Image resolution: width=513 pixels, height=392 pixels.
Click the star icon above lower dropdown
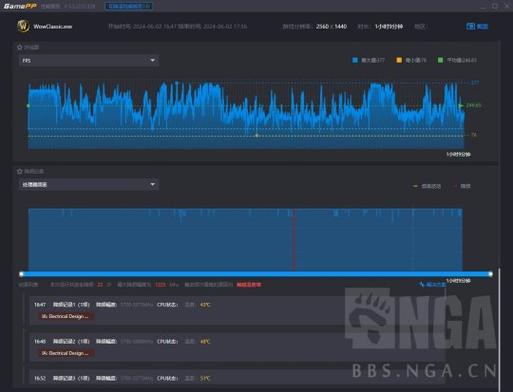pos(20,171)
